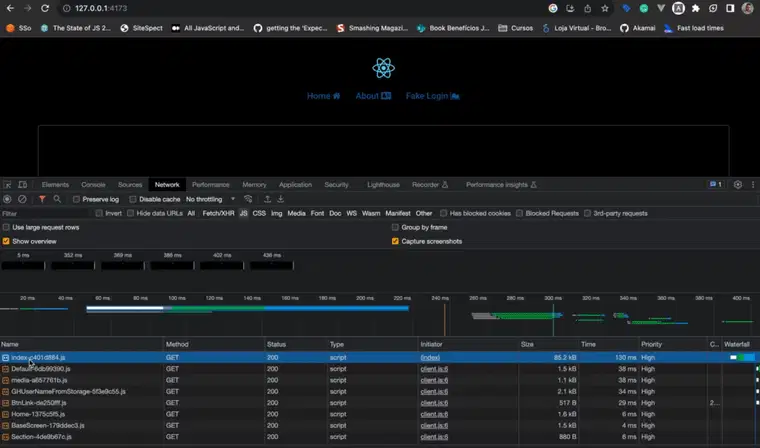Open the DevTools three-dot menu
This screenshot has width=760, height=448.
click(x=751, y=185)
